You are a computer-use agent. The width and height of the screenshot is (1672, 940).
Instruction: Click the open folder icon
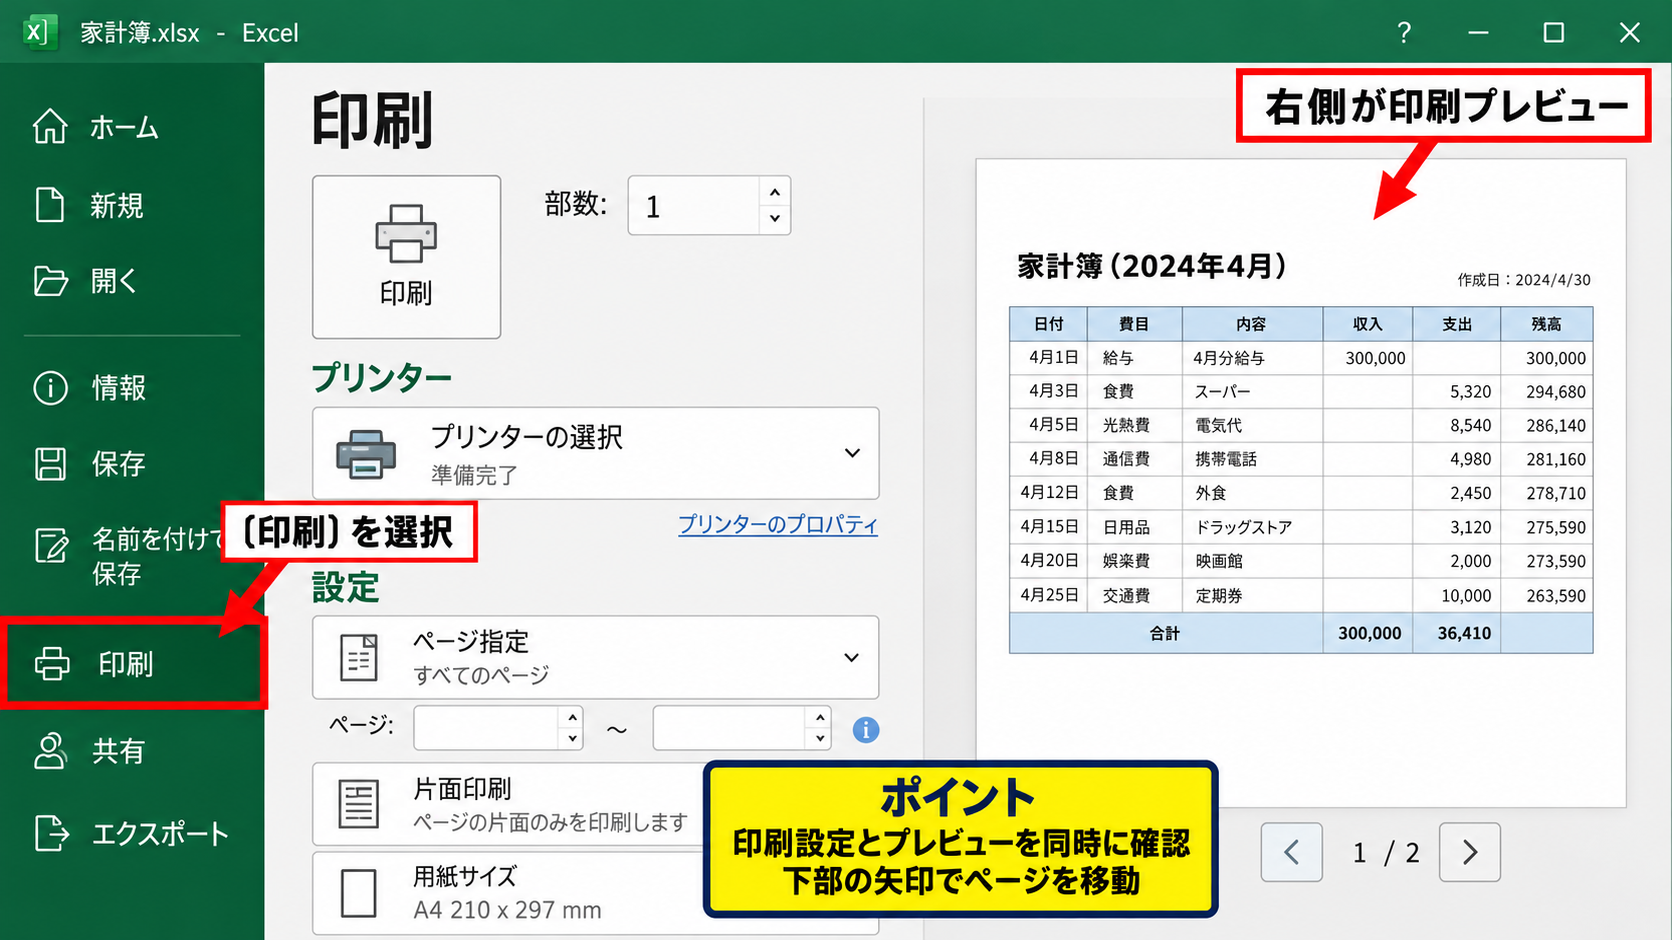50,281
